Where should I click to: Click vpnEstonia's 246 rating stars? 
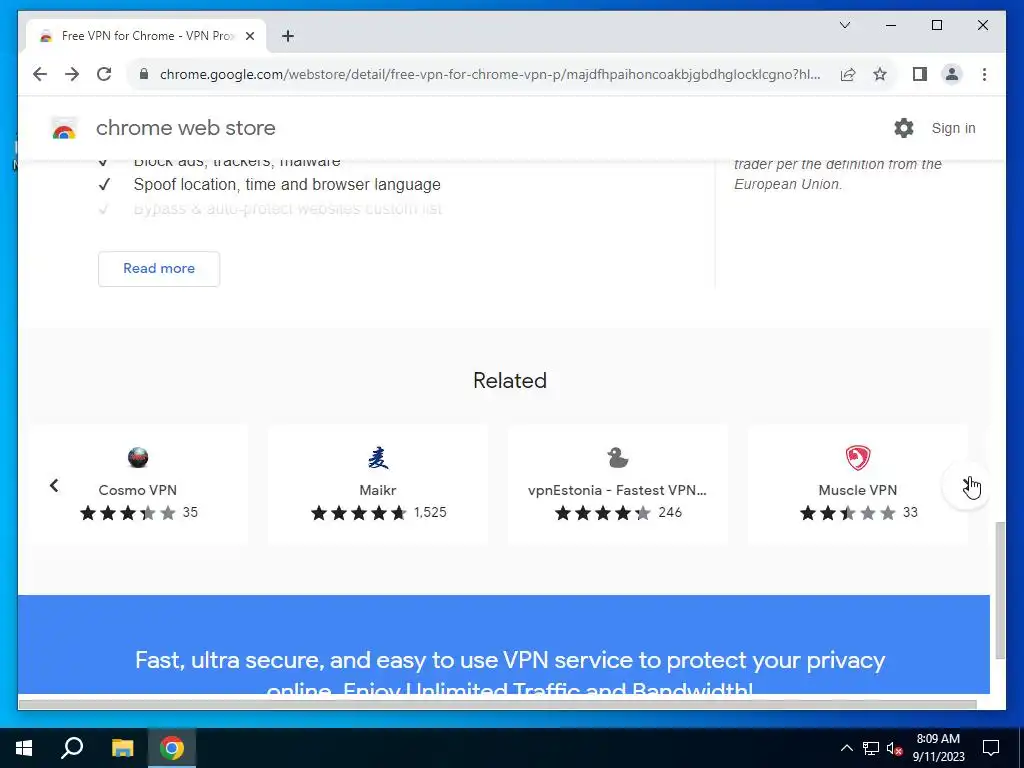point(603,513)
